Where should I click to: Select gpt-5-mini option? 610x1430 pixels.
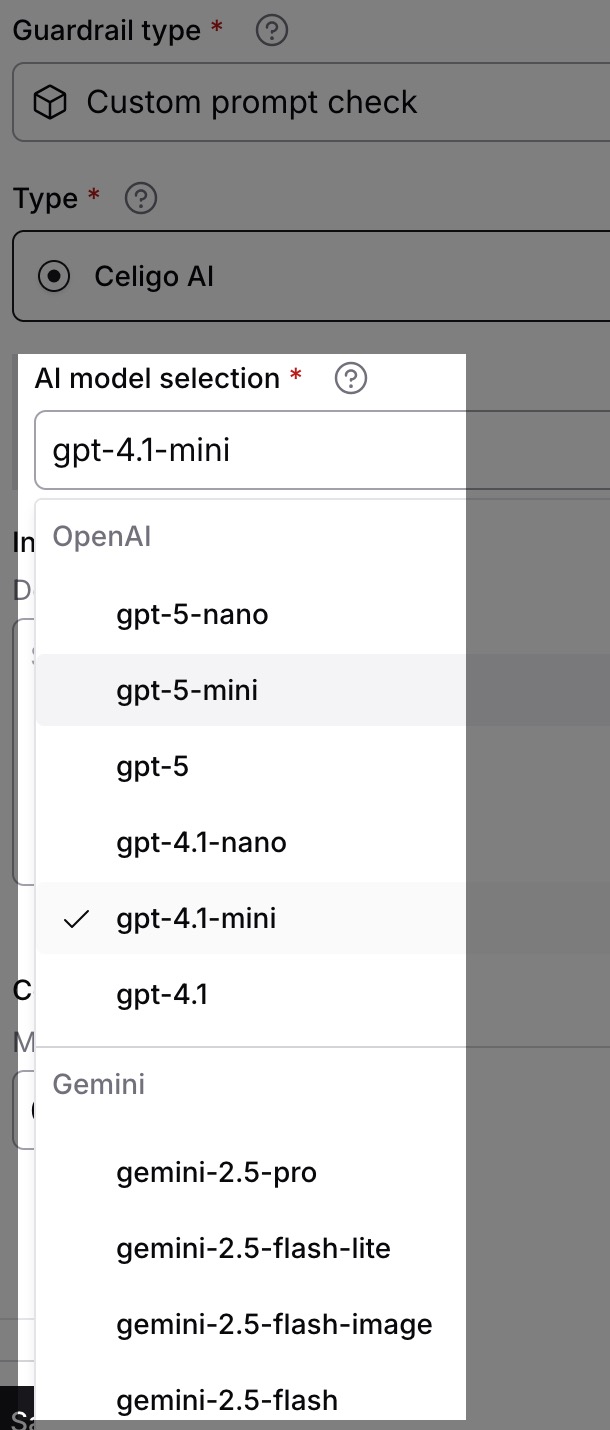click(x=251, y=690)
